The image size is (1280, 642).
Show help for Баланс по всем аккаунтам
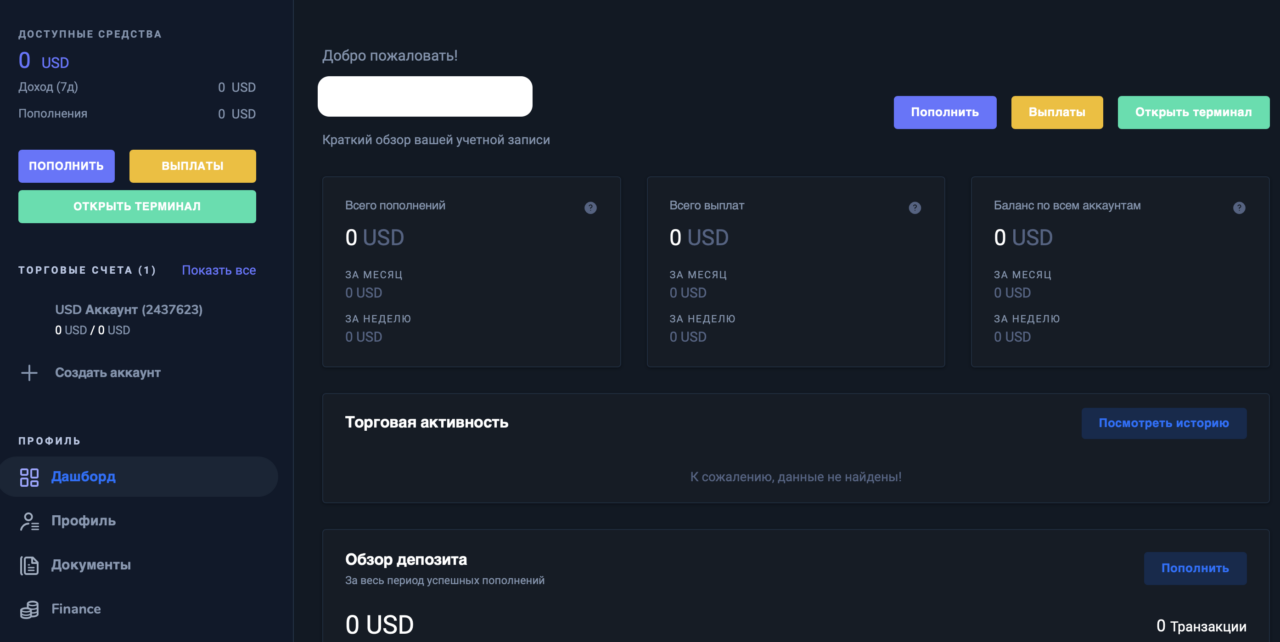pos(1239,208)
